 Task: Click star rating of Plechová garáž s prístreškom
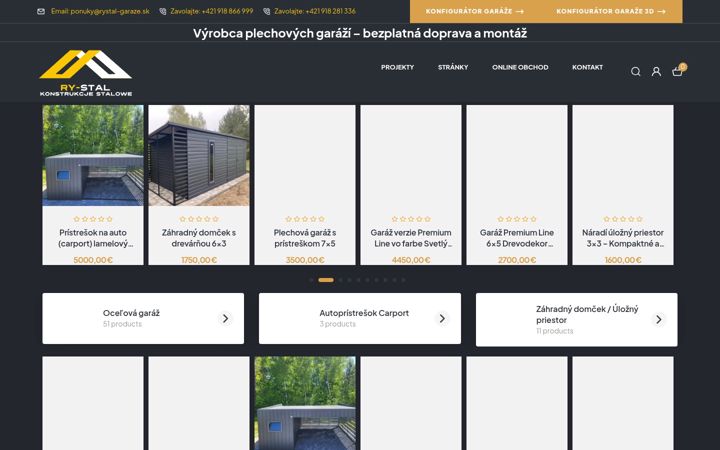tap(305, 219)
